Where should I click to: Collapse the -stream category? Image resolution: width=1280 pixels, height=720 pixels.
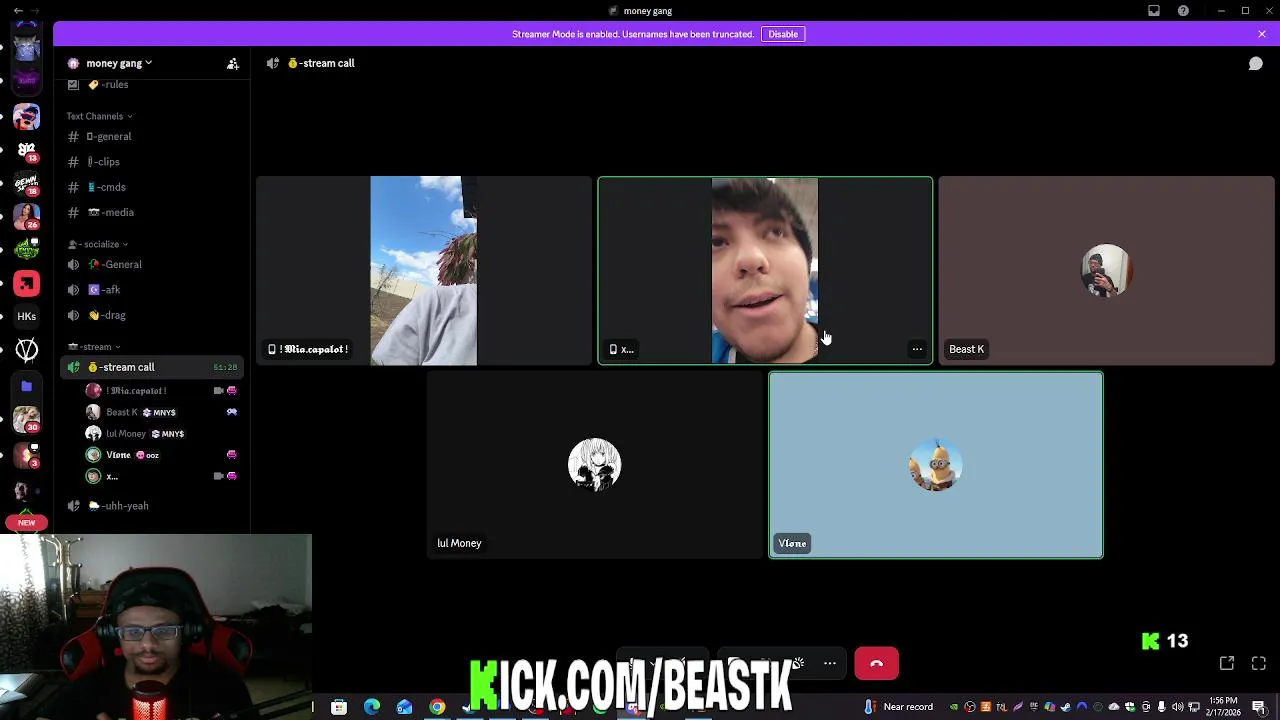tap(94, 347)
